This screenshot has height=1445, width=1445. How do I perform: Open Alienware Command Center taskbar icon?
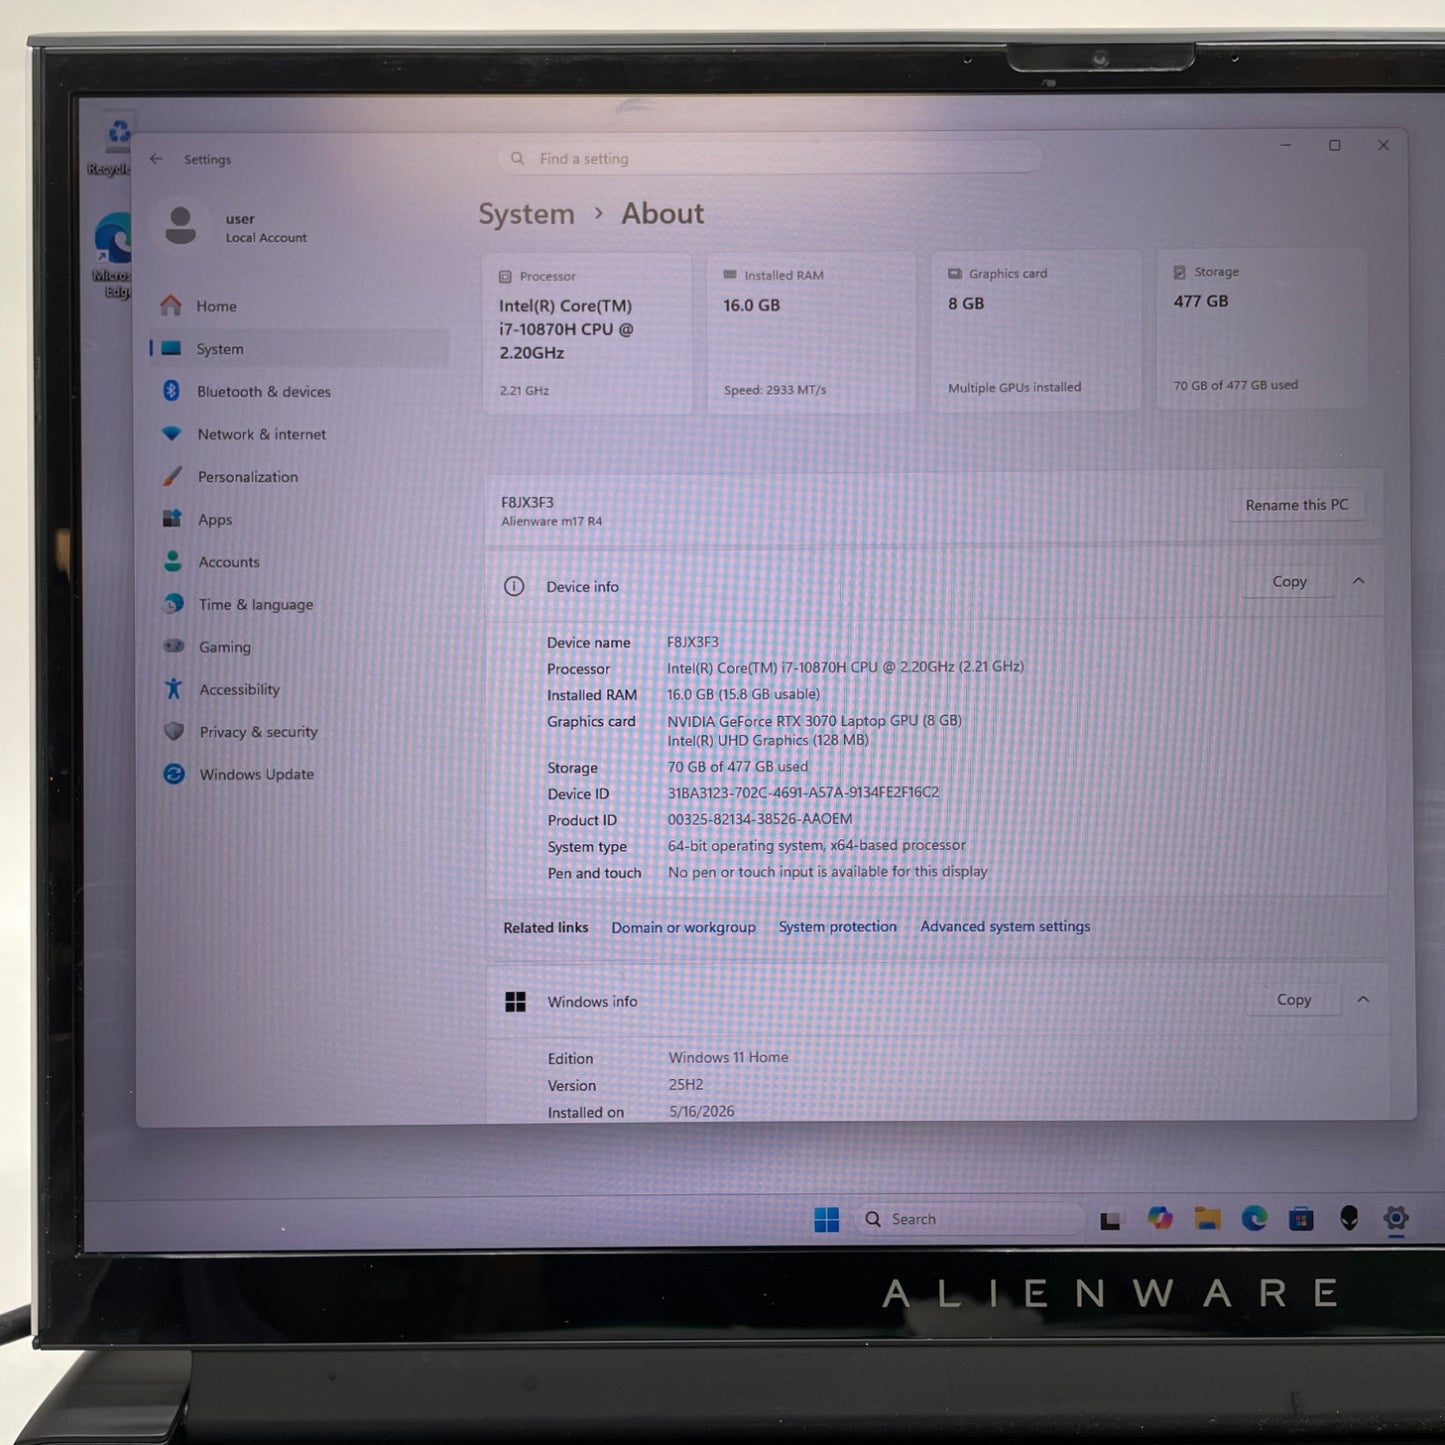click(1349, 1218)
